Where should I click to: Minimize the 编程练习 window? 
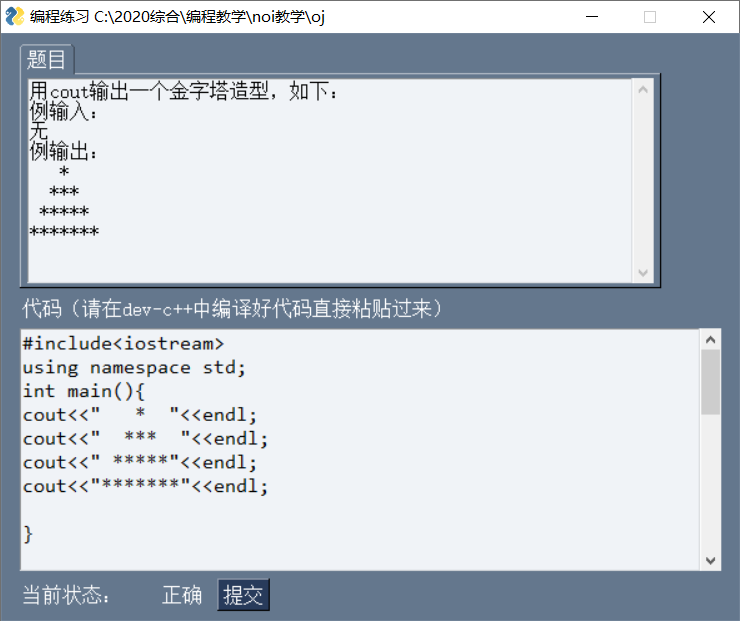click(592, 17)
